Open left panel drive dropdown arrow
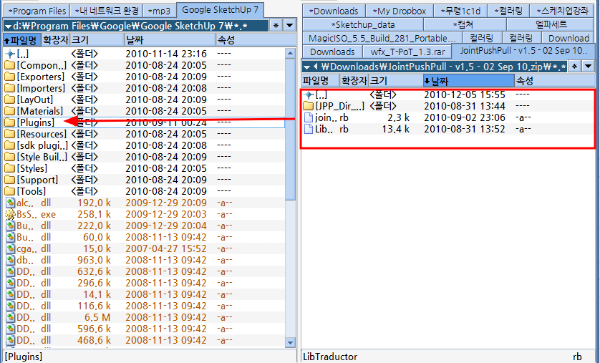600x363 pixels. coord(8,26)
